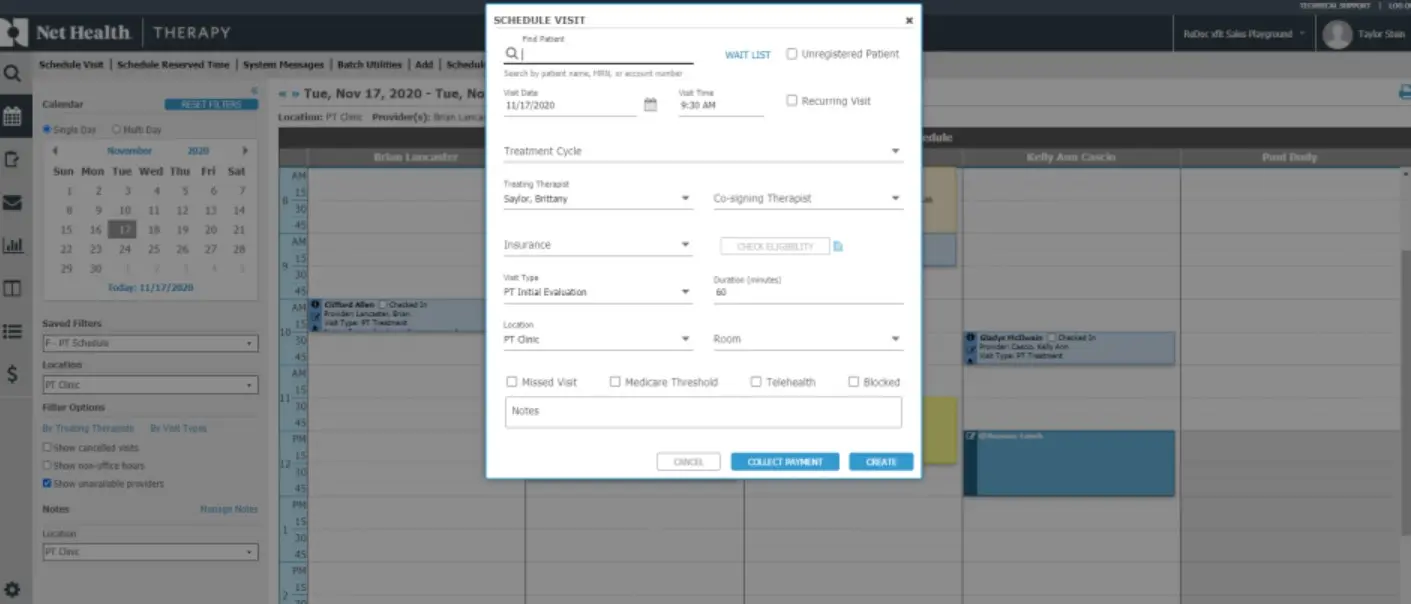The image size is (1411, 604).
Task: Click the dollar sign billing icon
Action: tap(13, 376)
